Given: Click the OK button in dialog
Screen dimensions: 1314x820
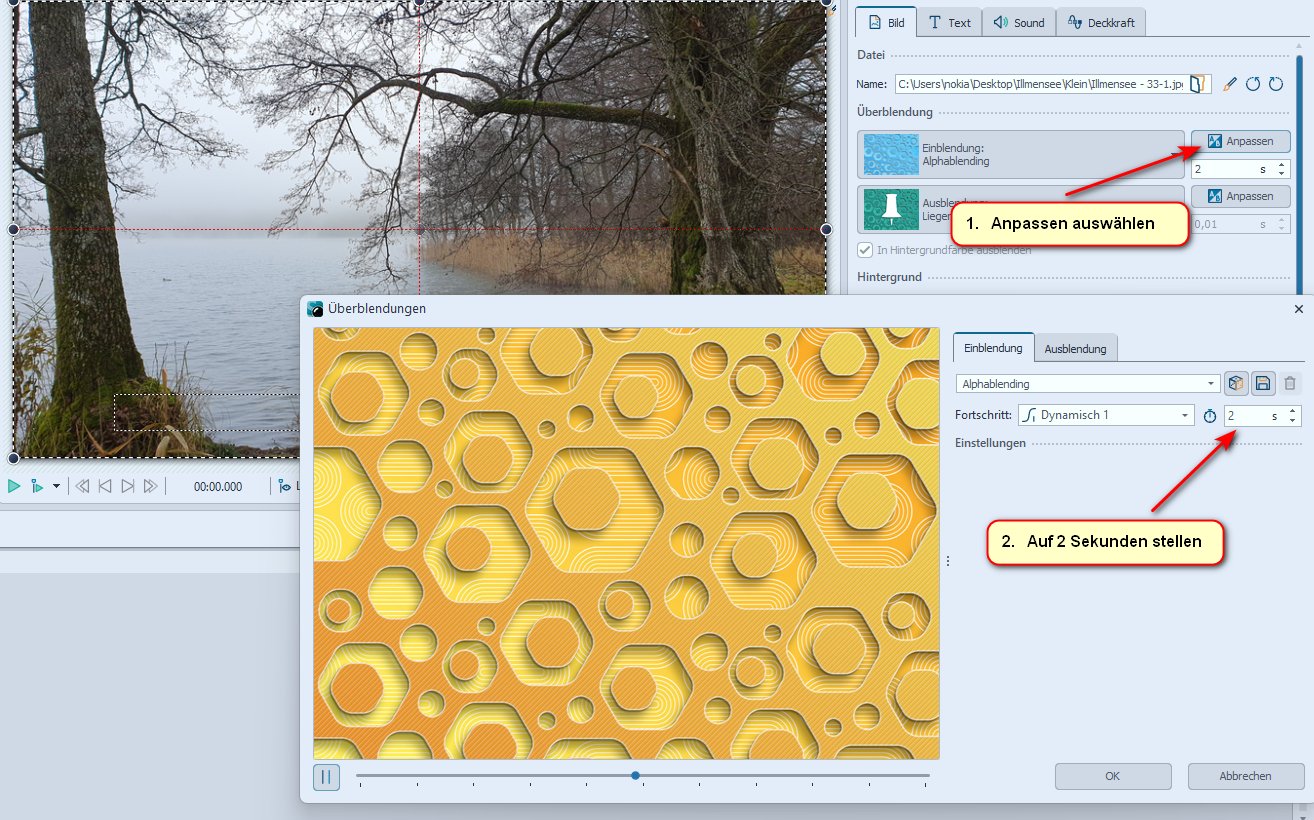Looking at the screenshot, I should pyautogui.click(x=1112, y=776).
